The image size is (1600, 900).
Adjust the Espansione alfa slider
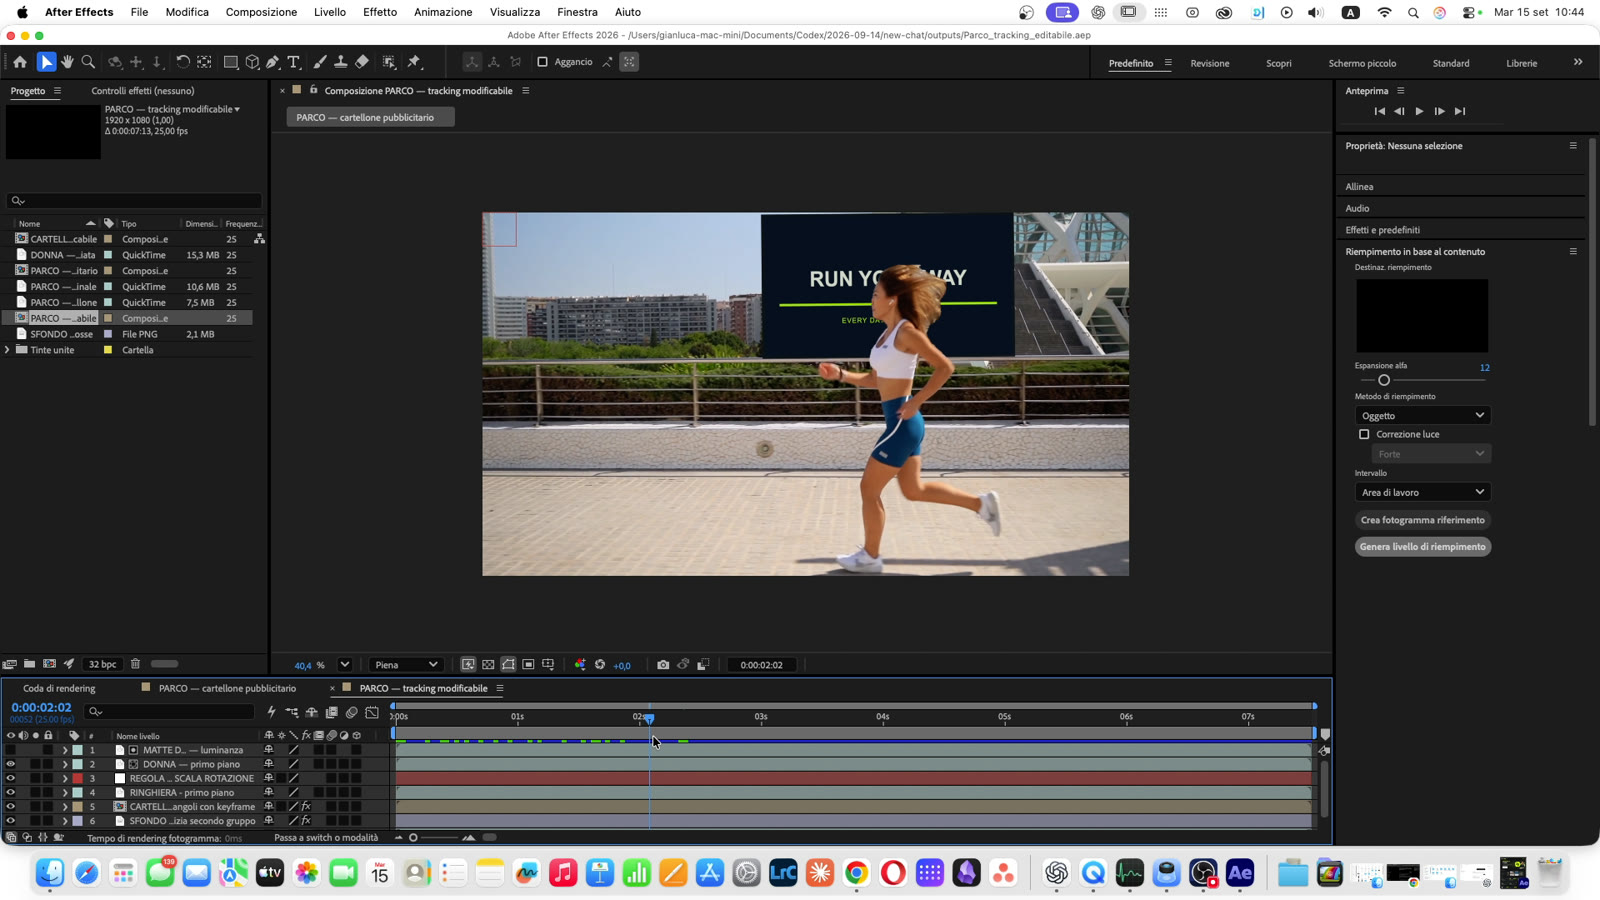click(1384, 380)
